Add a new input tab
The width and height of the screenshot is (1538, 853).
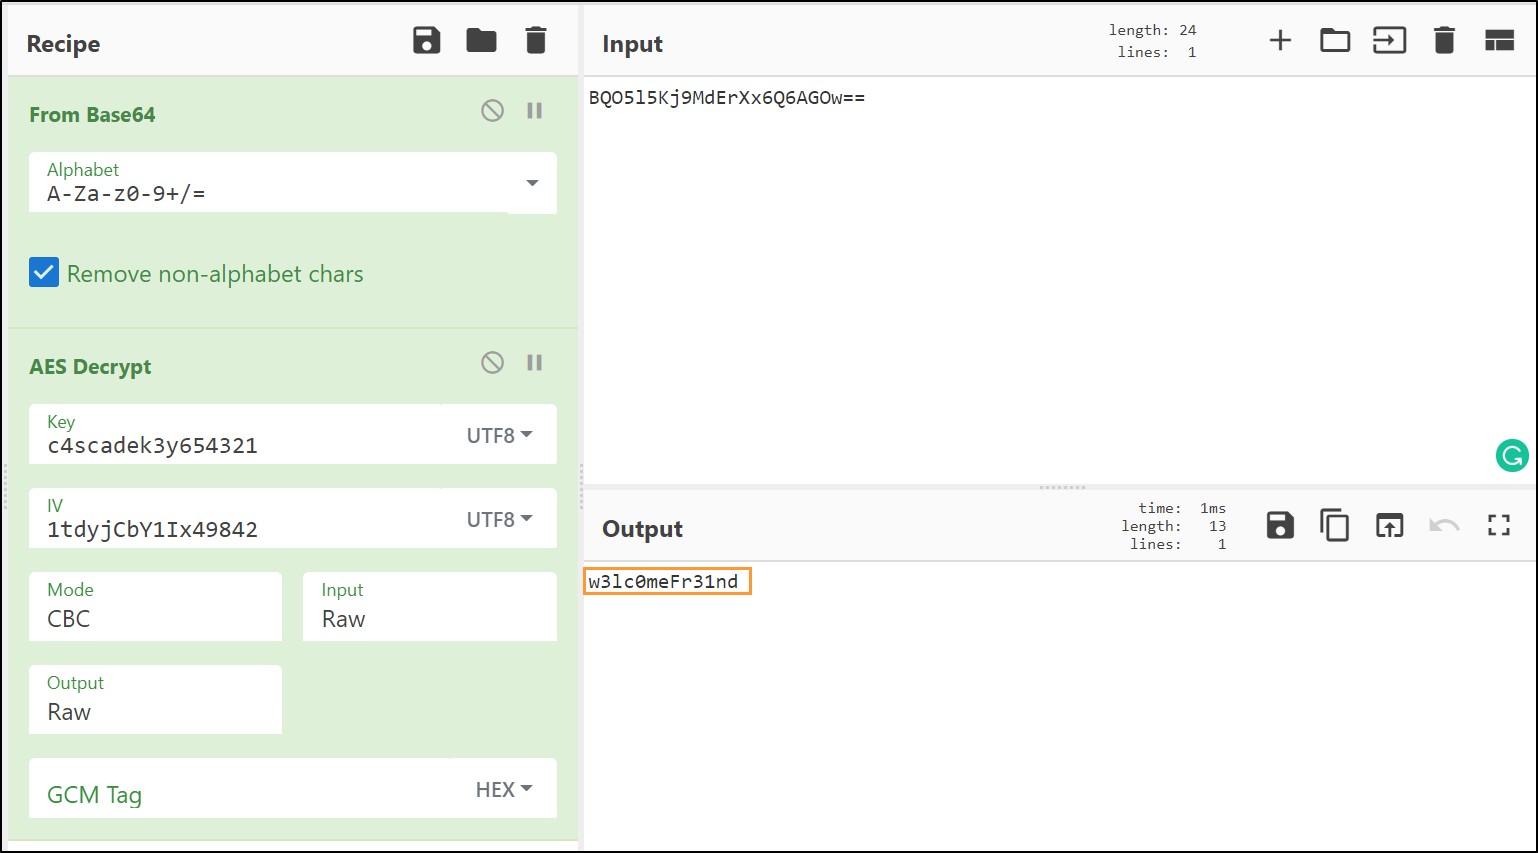coord(1280,41)
